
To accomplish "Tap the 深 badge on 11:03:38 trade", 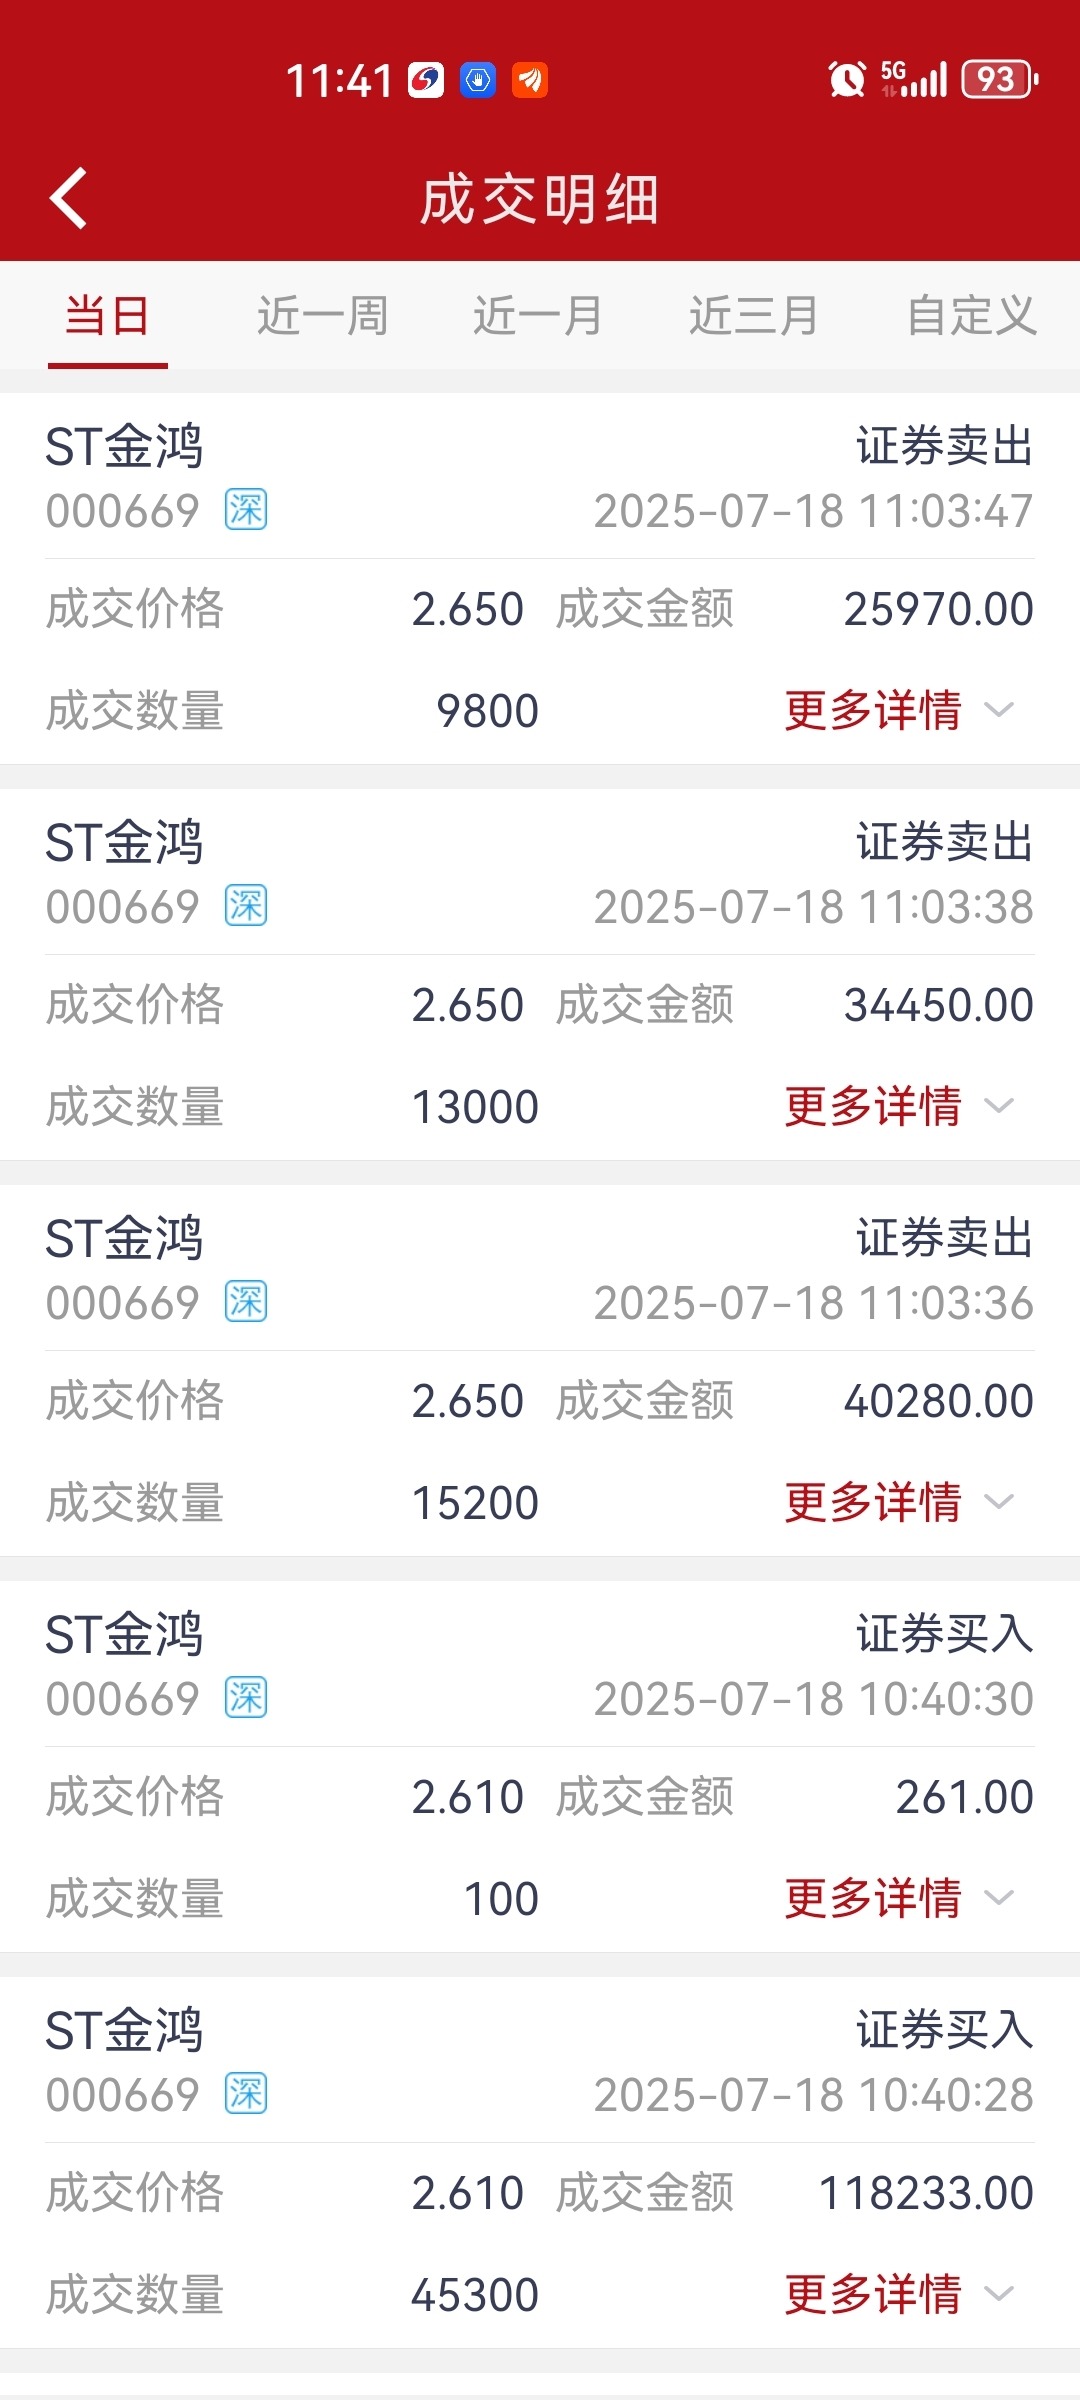I will [x=246, y=906].
